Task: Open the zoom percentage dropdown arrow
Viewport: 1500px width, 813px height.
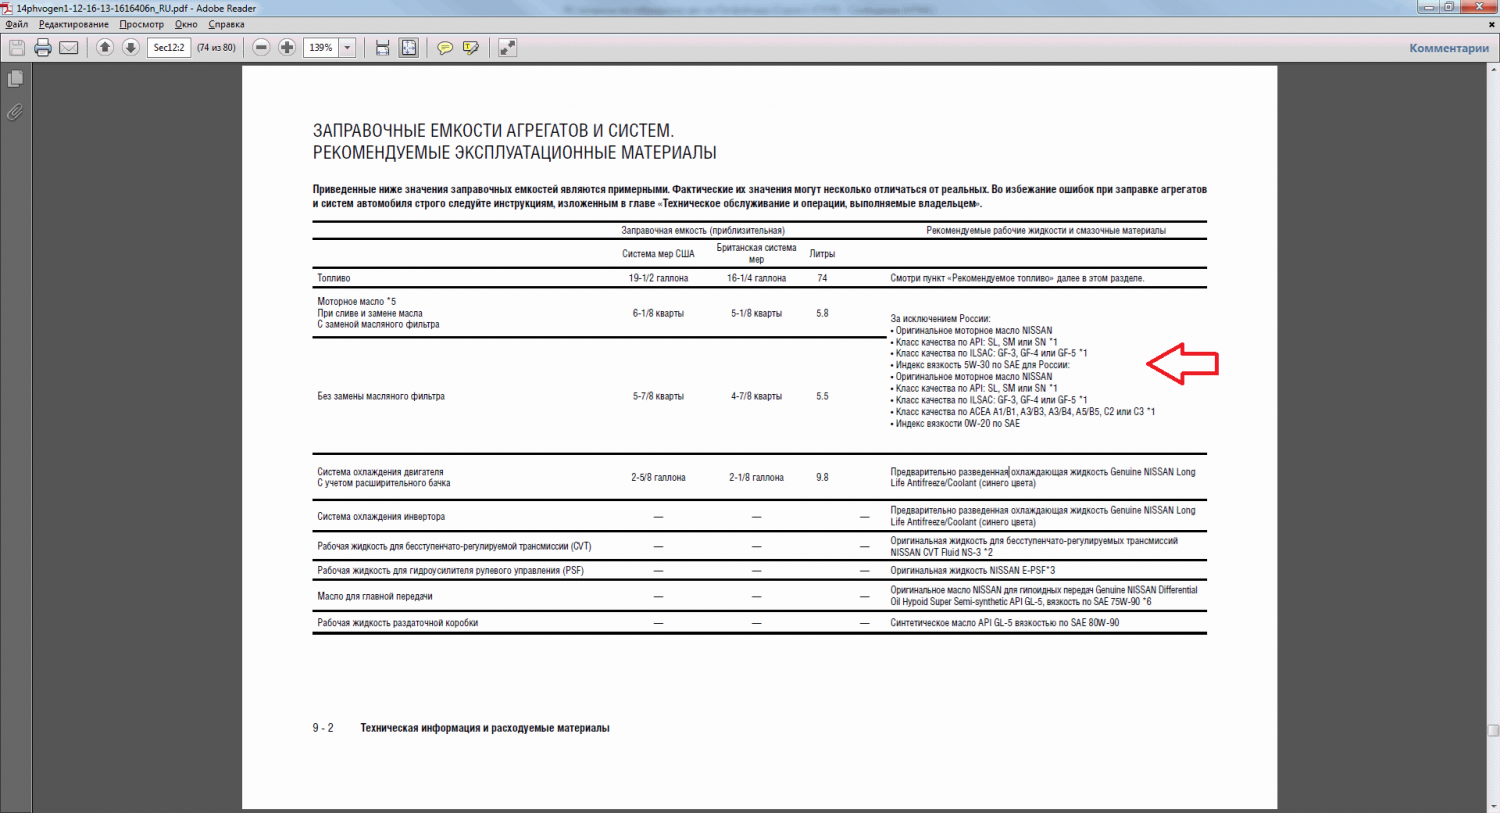Action: [347, 47]
